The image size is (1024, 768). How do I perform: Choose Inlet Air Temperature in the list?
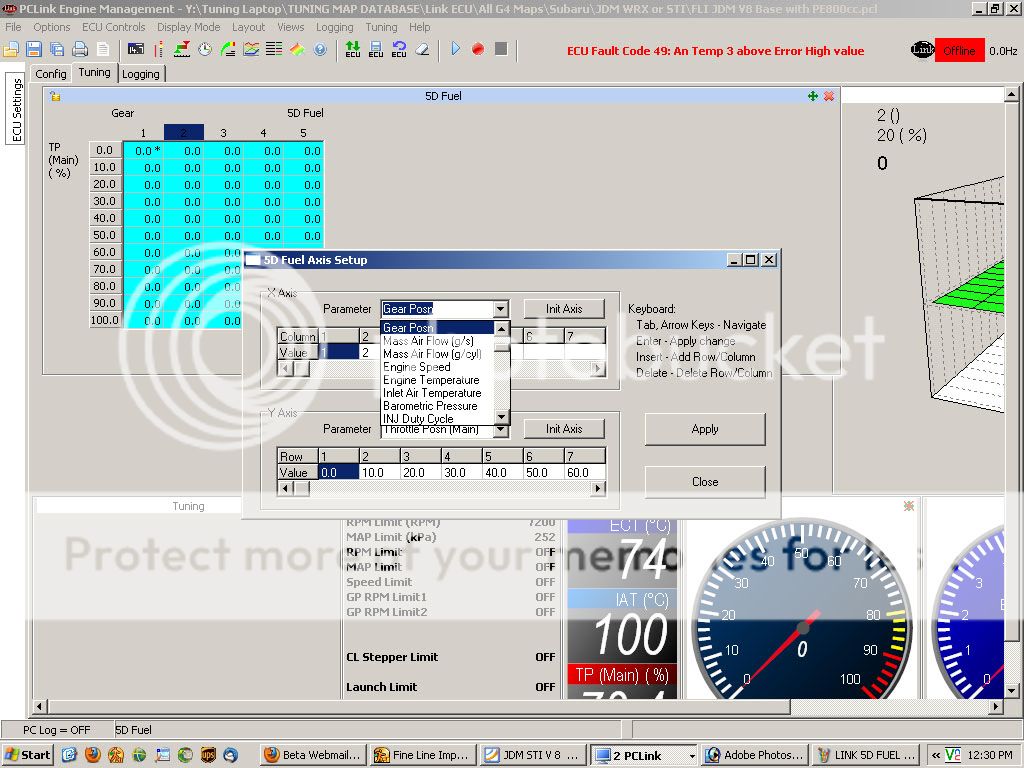[x=432, y=393]
